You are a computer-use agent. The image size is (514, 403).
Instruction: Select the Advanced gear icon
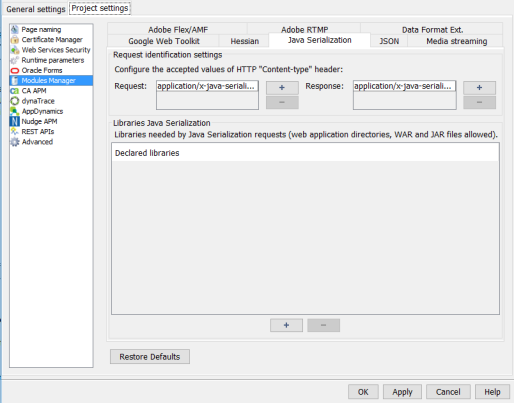pyautogui.click(x=15, y=142)
